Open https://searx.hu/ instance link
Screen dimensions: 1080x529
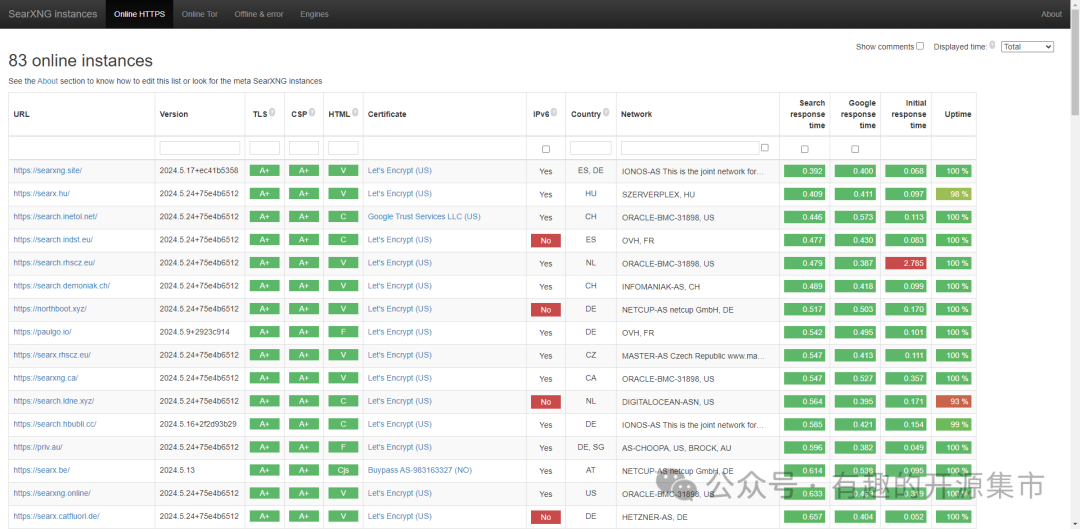click(x=41, y=194)
